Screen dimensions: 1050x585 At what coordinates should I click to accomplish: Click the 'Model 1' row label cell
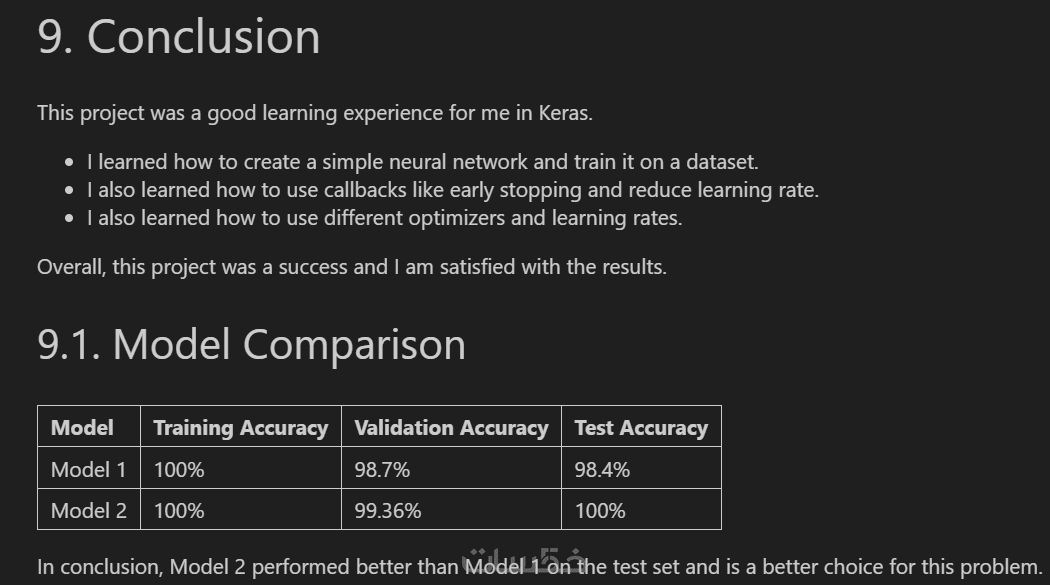click(88, 469)
